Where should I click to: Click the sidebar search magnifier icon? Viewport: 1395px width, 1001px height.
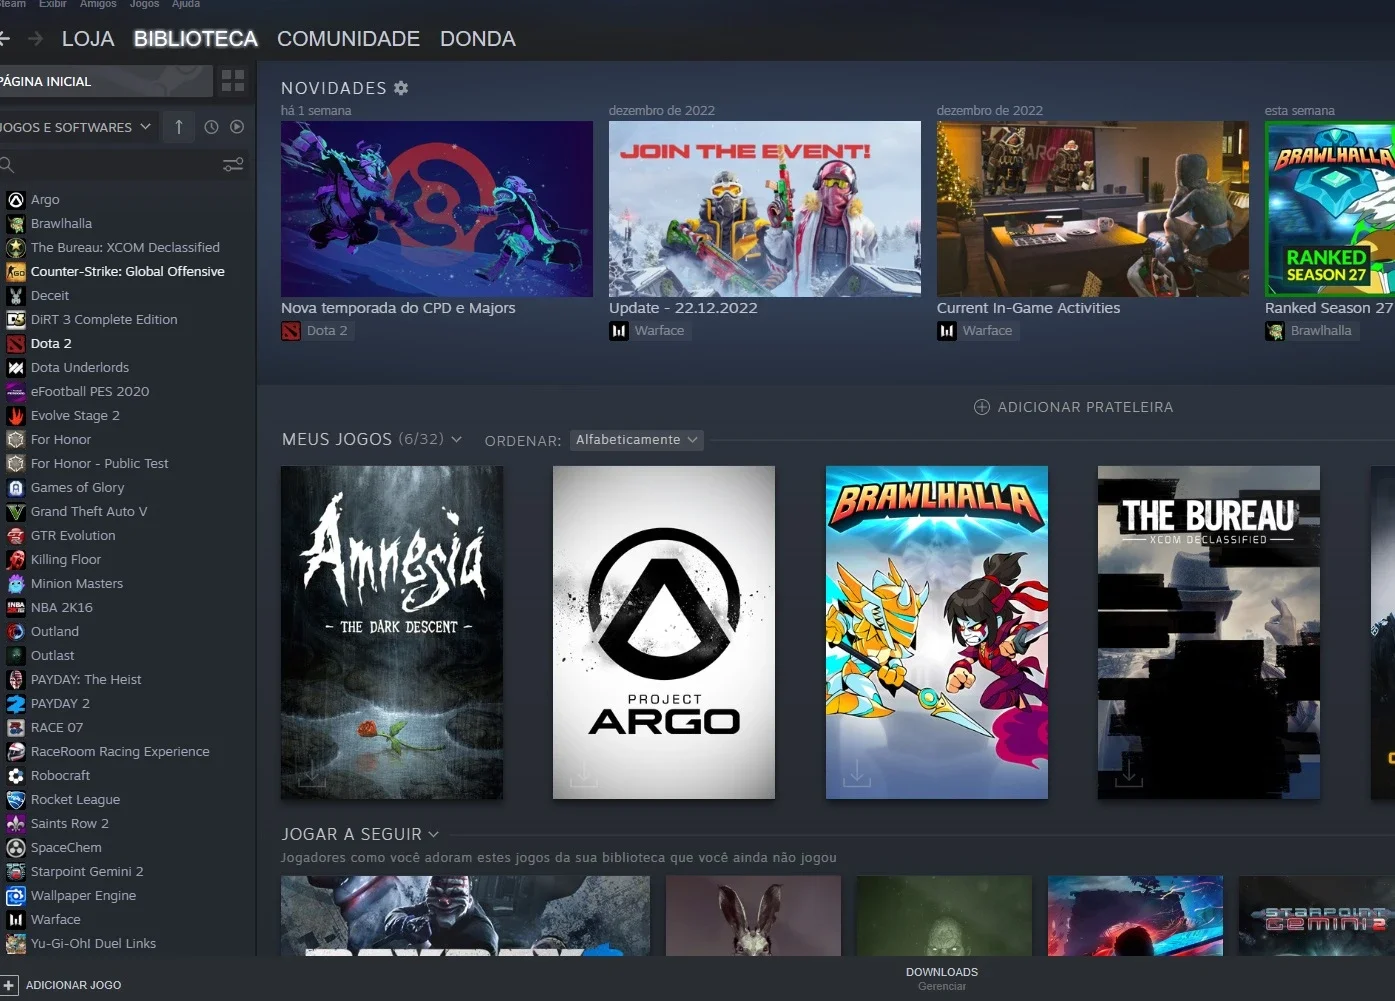tap(7, 164)
